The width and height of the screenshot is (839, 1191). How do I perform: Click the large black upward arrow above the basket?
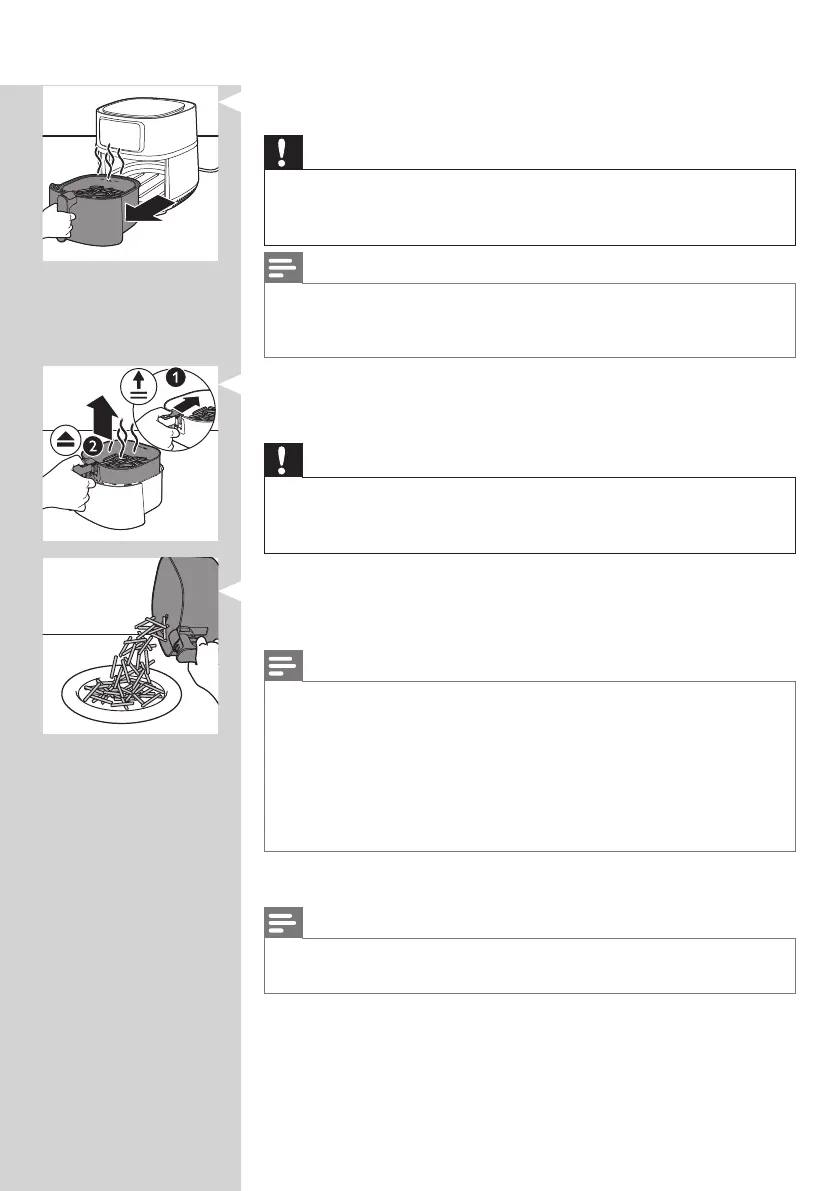[101, 417]
